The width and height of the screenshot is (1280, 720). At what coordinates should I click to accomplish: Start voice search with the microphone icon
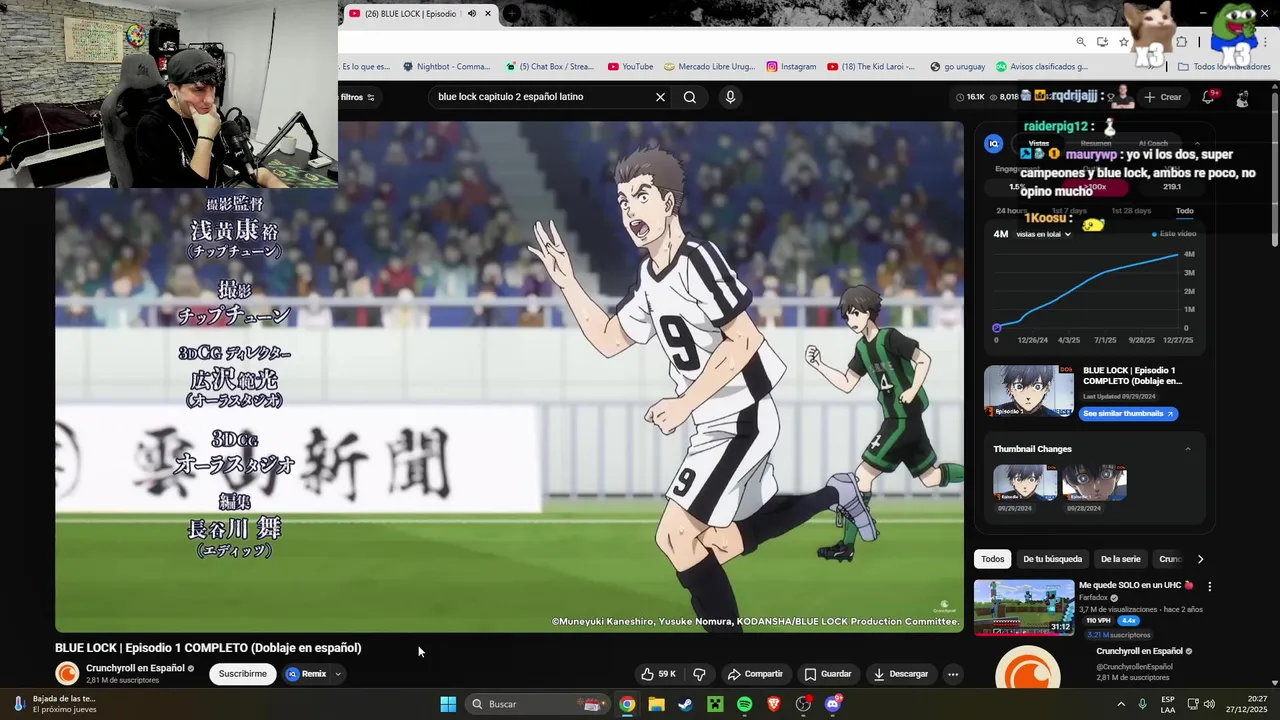730,97
